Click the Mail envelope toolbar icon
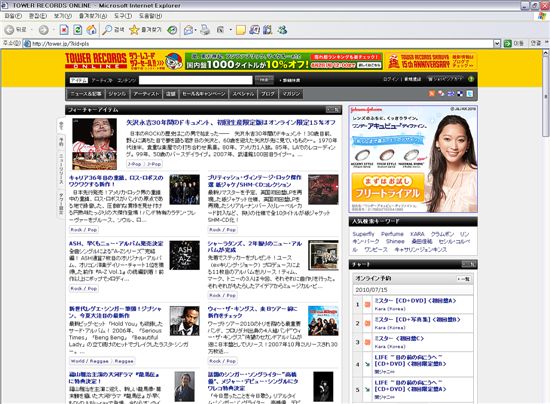Viewport: 550px width, 404px height. point(188,30)
